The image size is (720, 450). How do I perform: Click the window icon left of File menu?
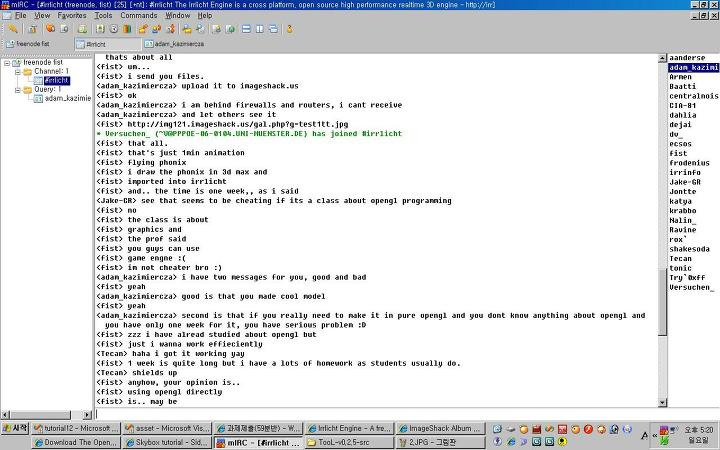(6, 16)
